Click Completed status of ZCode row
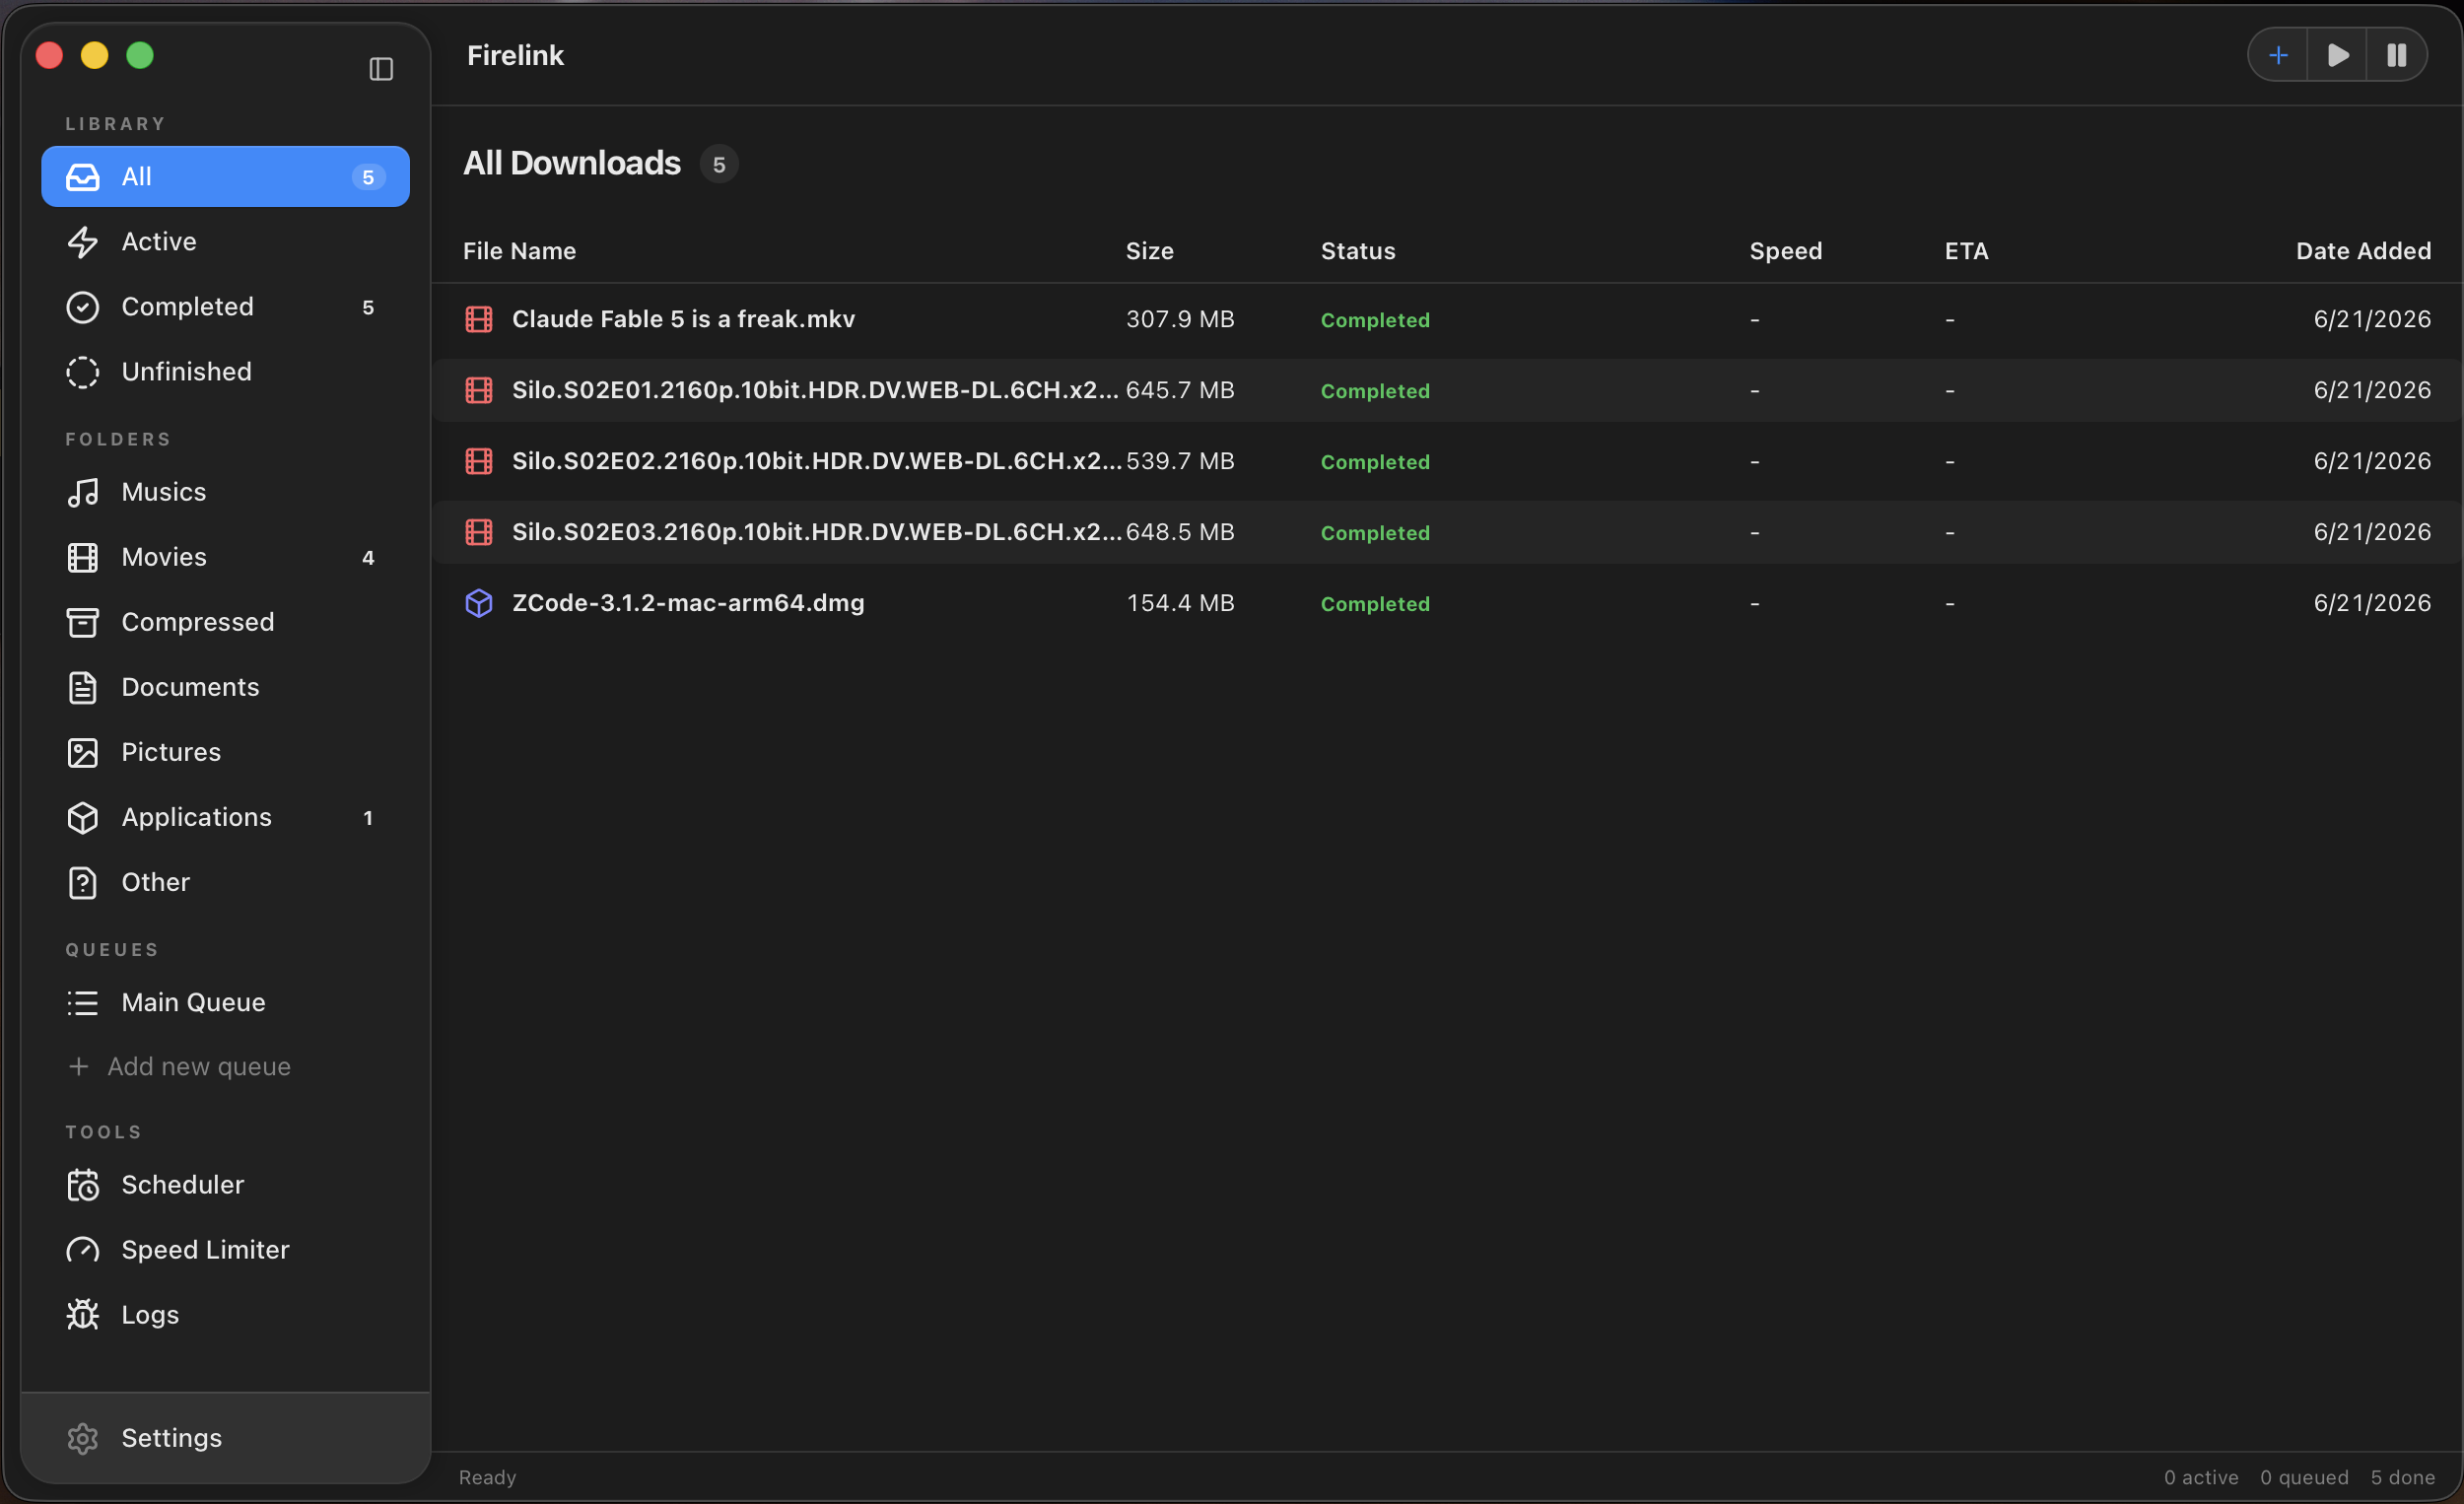 tap(1375, 604)
